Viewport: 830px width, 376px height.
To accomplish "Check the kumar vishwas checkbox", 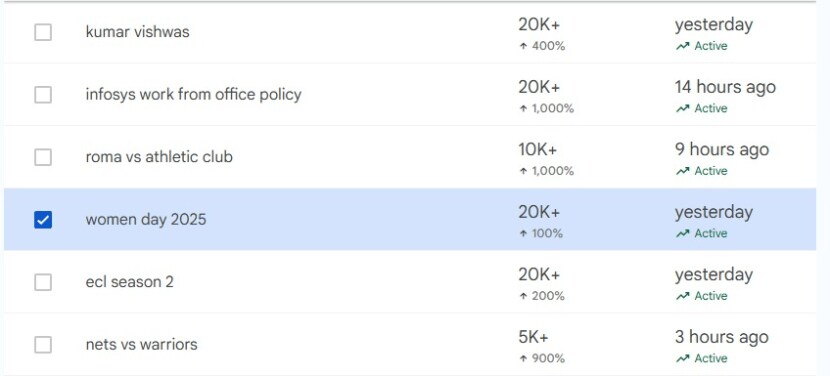I will (x=43, y=32).
